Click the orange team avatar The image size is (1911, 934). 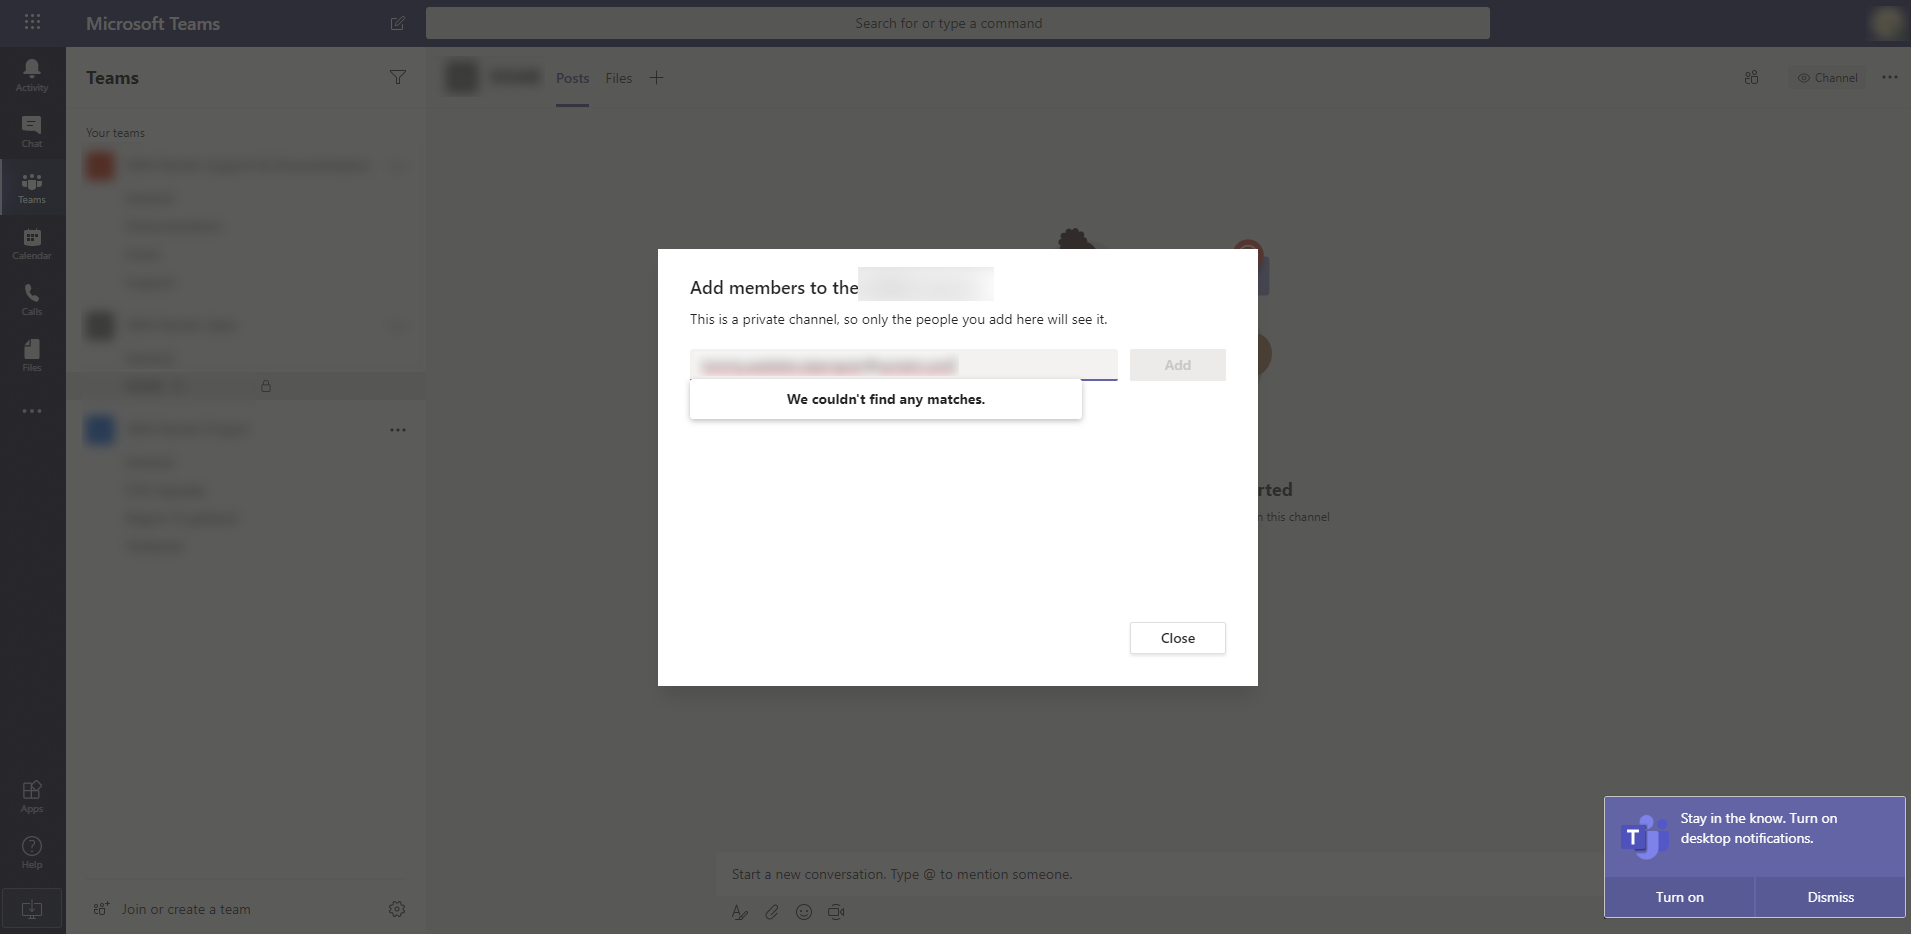[100, 165]
